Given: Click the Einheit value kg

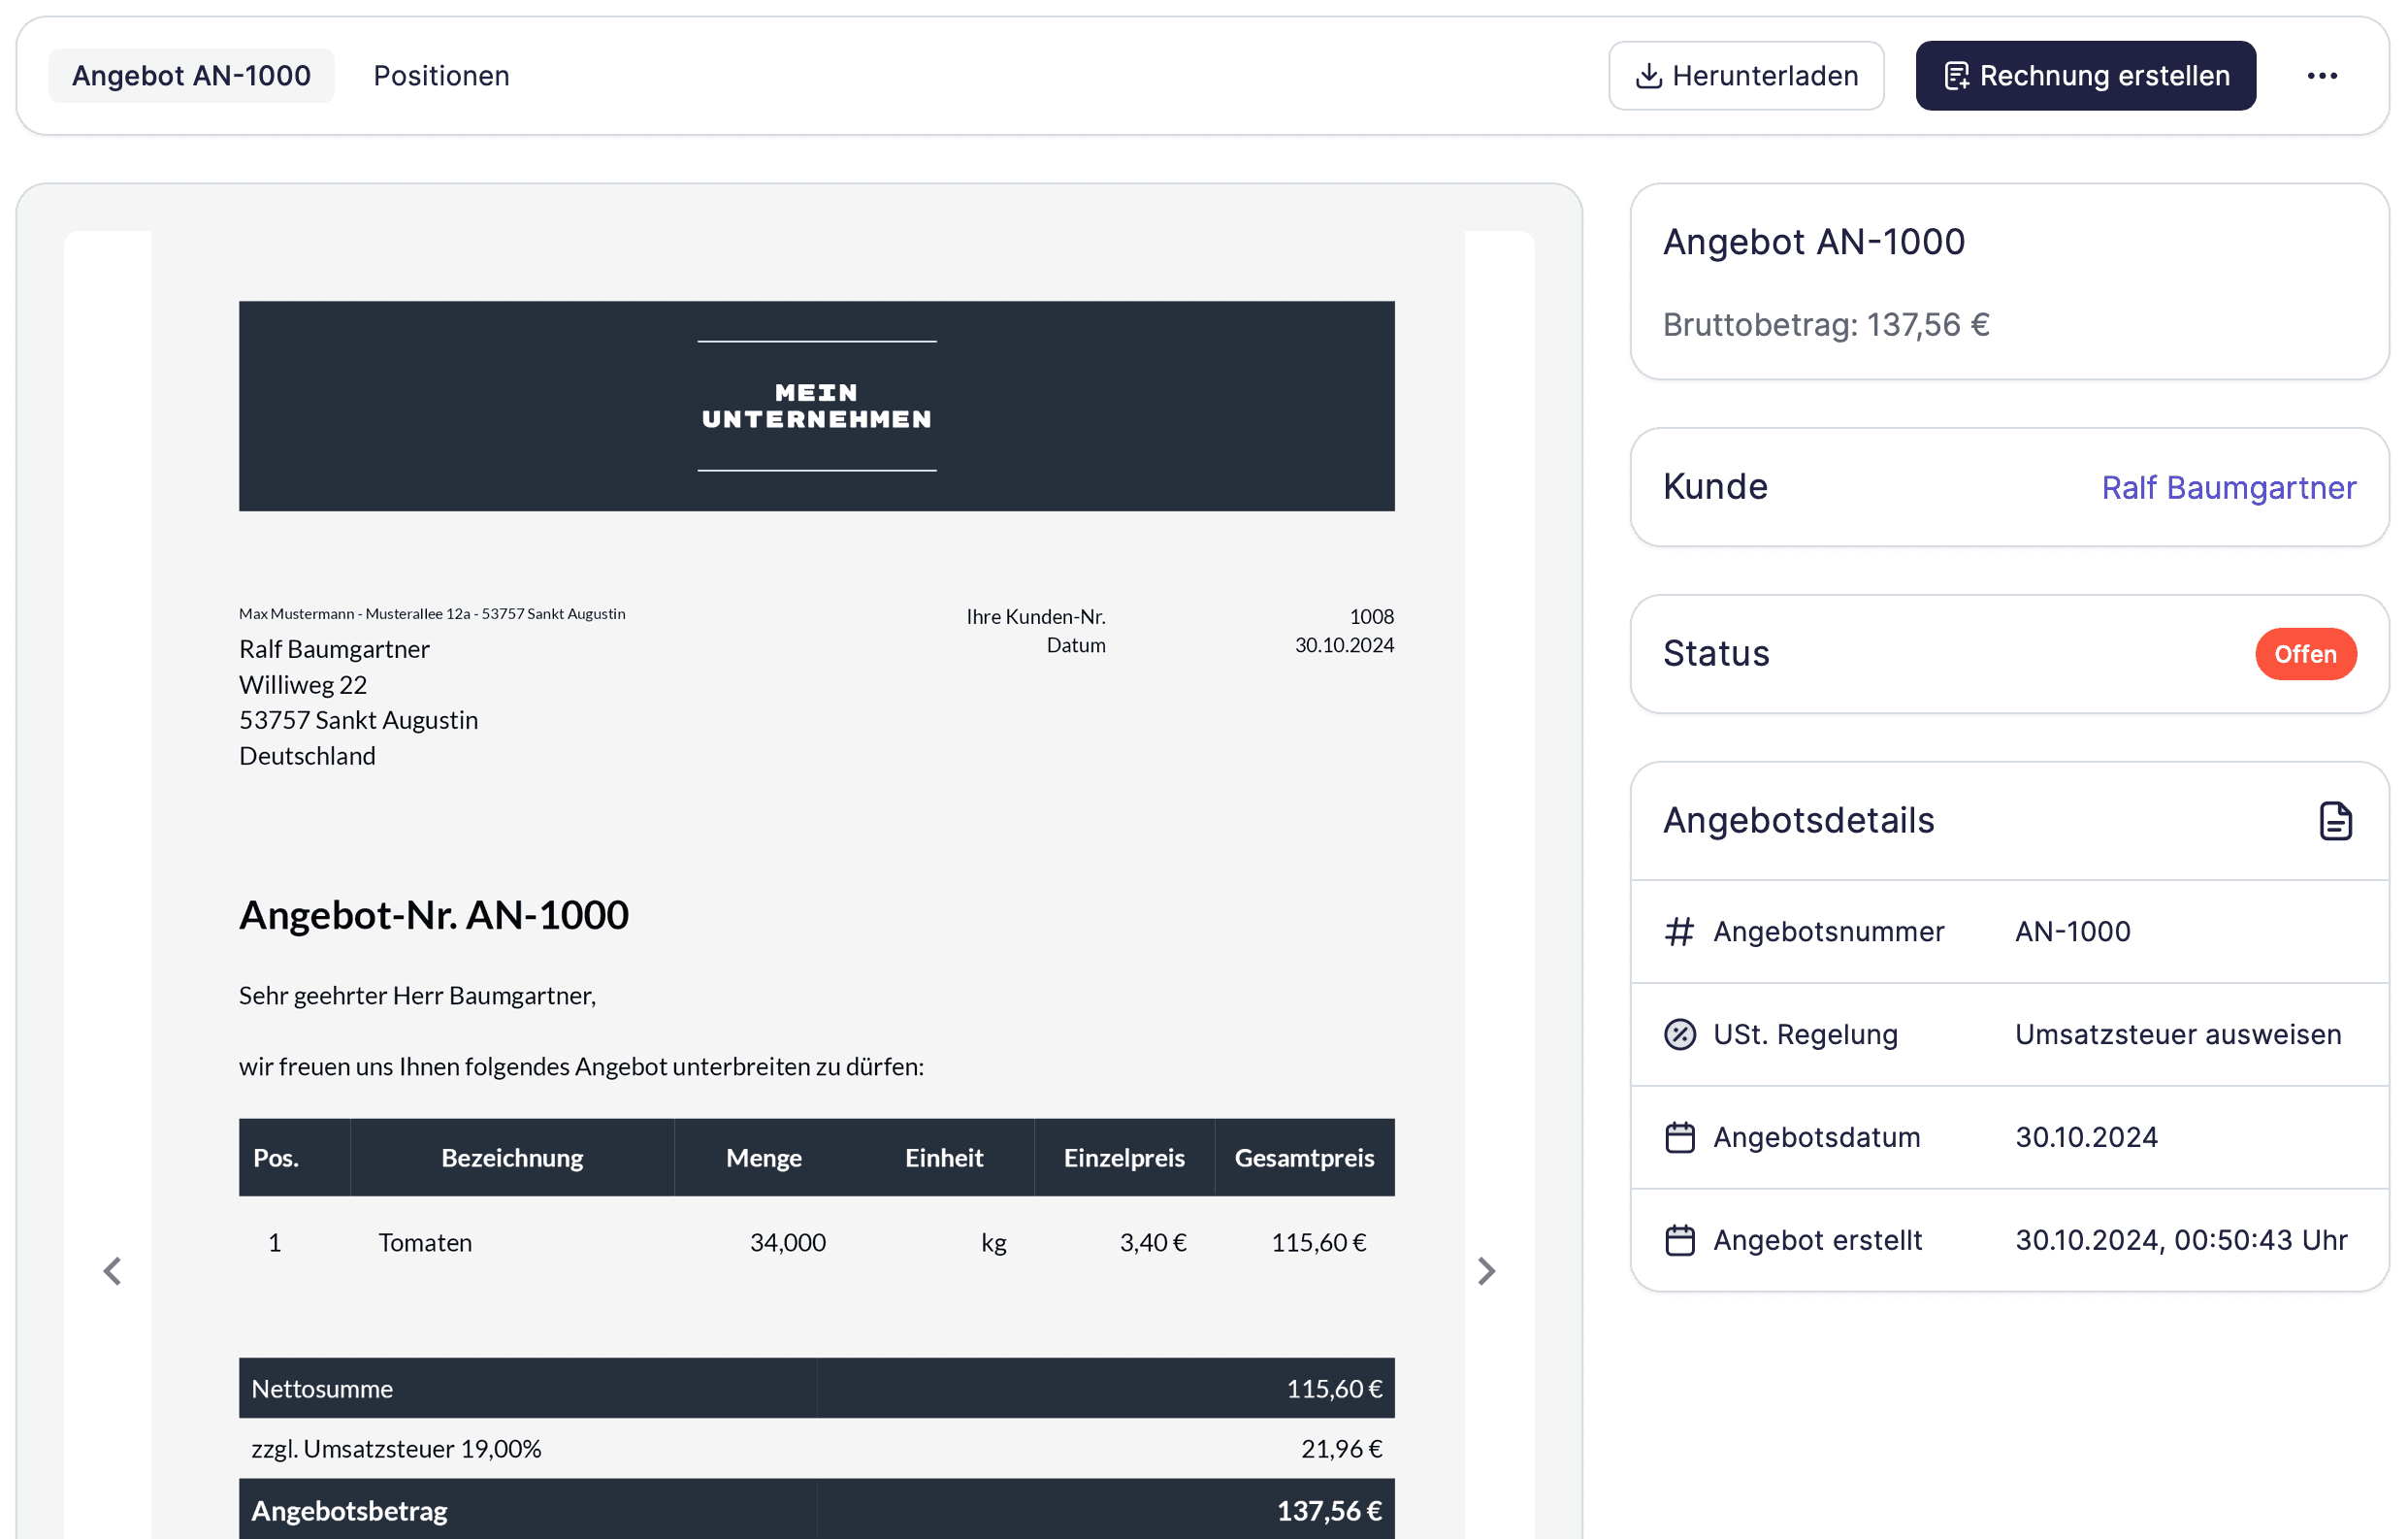Looking at the screenshot, I should 993,1242.
